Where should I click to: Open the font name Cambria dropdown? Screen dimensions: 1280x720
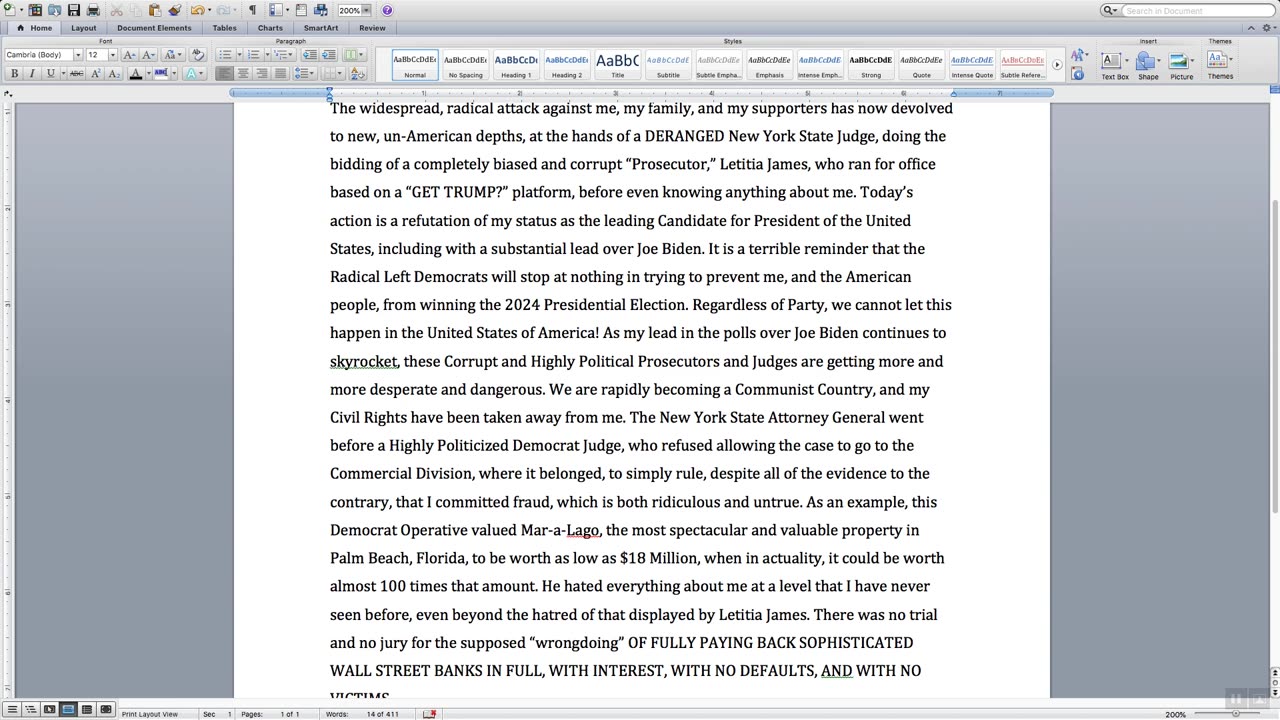click(78, 55)
